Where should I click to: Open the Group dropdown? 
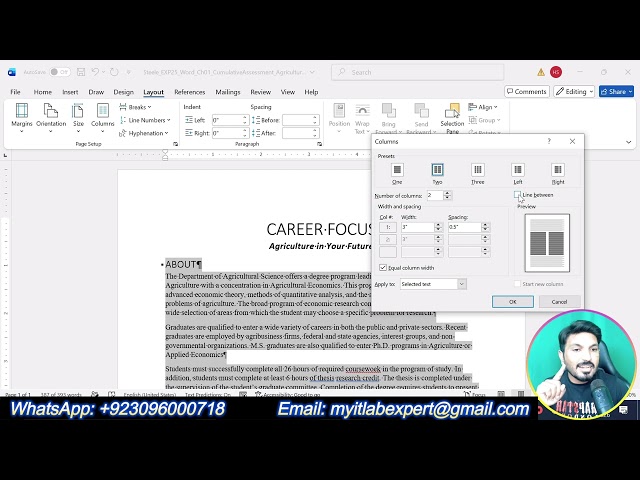coord(484,120)
